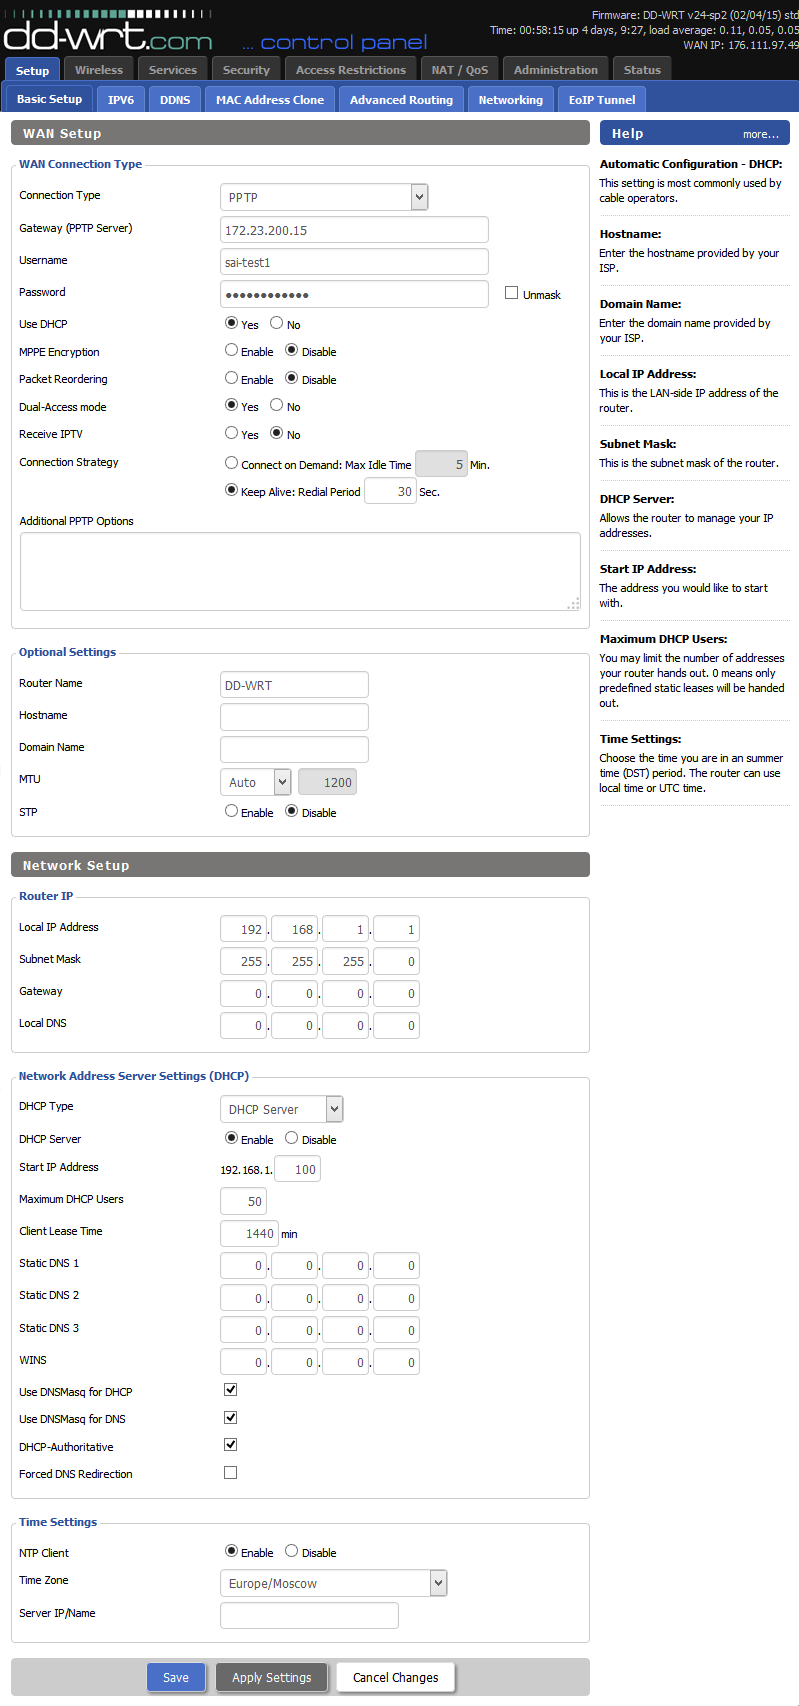799x1706 pixels.
Task: Go to the Administration tab
Action: [x=555, y=70]
